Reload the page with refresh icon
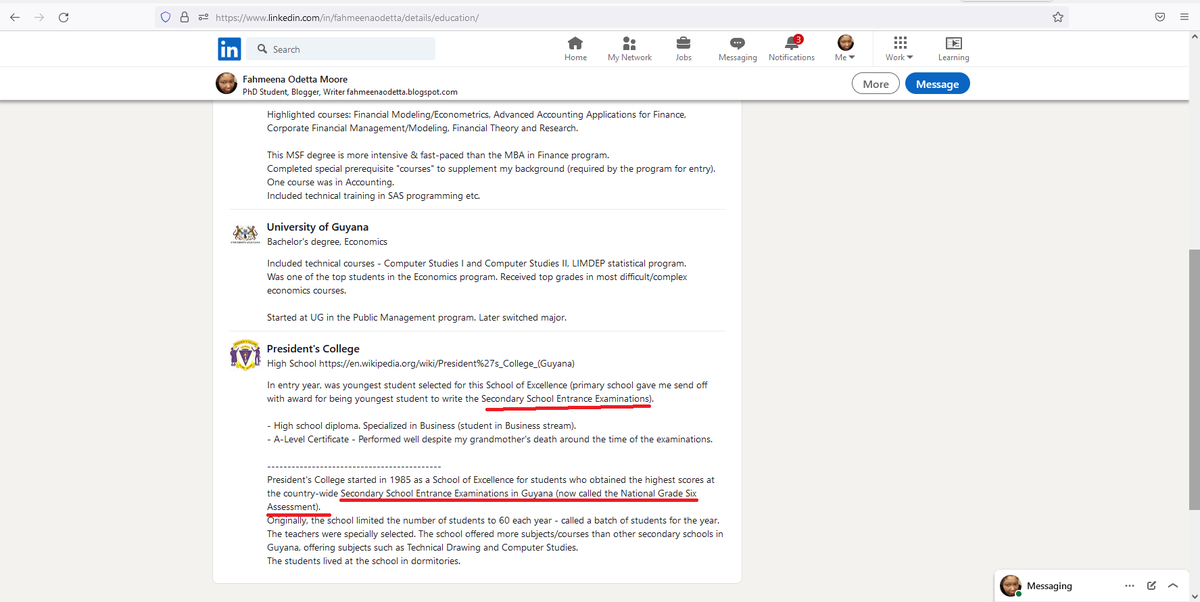Screen dimensions: 1200x602 click(64, 17)
